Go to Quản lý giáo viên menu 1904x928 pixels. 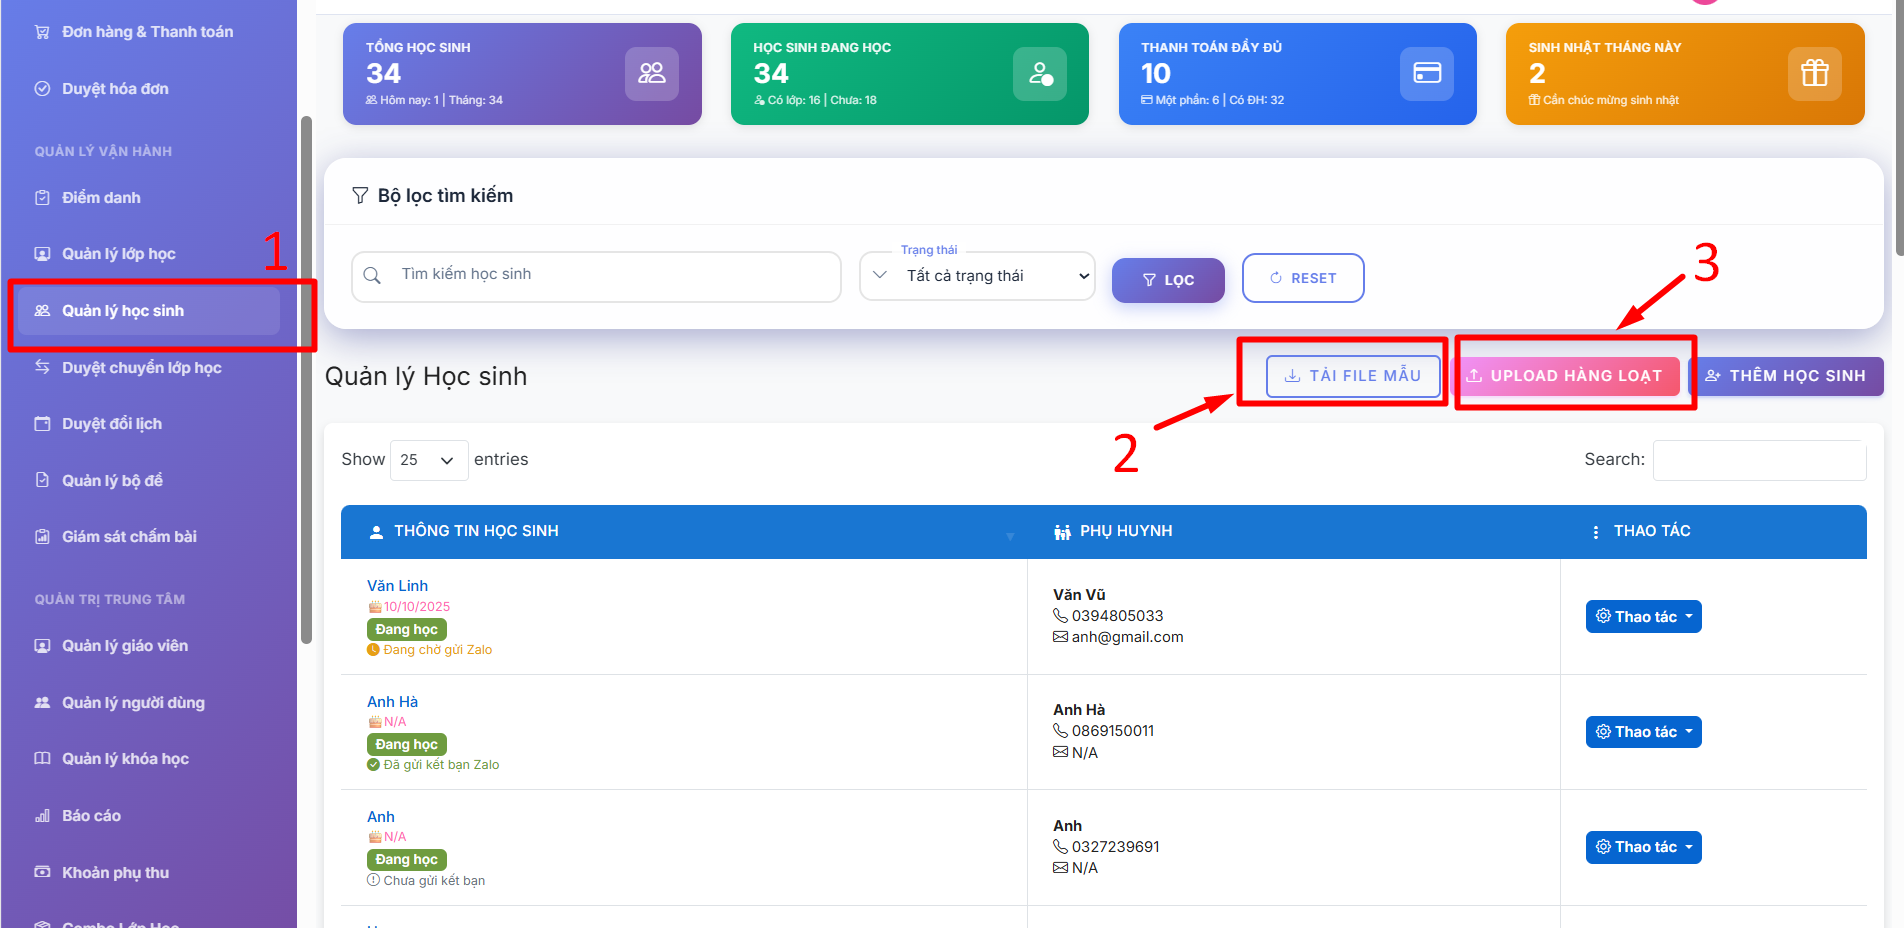pyautogui.click(x=124, y=646)
